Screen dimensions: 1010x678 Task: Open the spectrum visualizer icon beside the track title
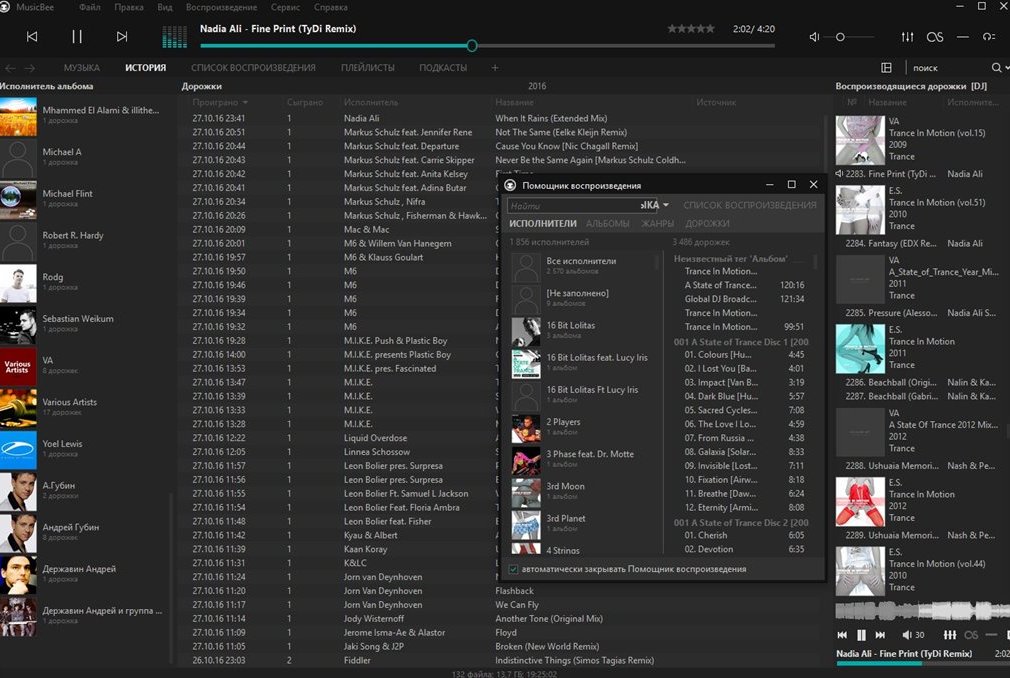pyautogui.click(x=174, y=37)
